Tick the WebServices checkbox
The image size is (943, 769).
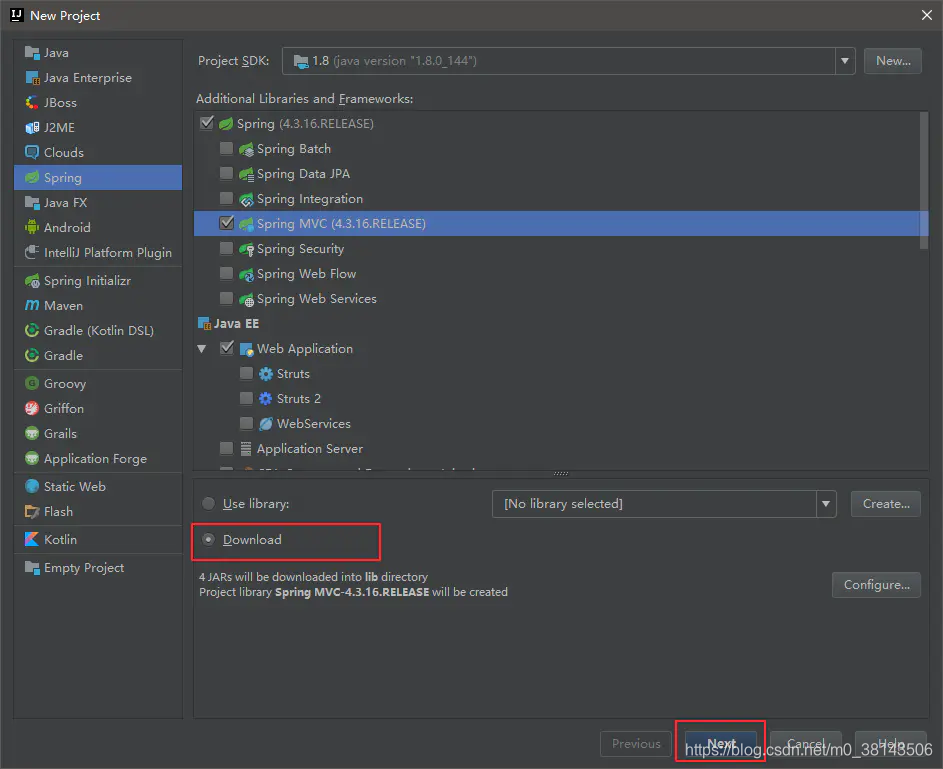[246, 423]
